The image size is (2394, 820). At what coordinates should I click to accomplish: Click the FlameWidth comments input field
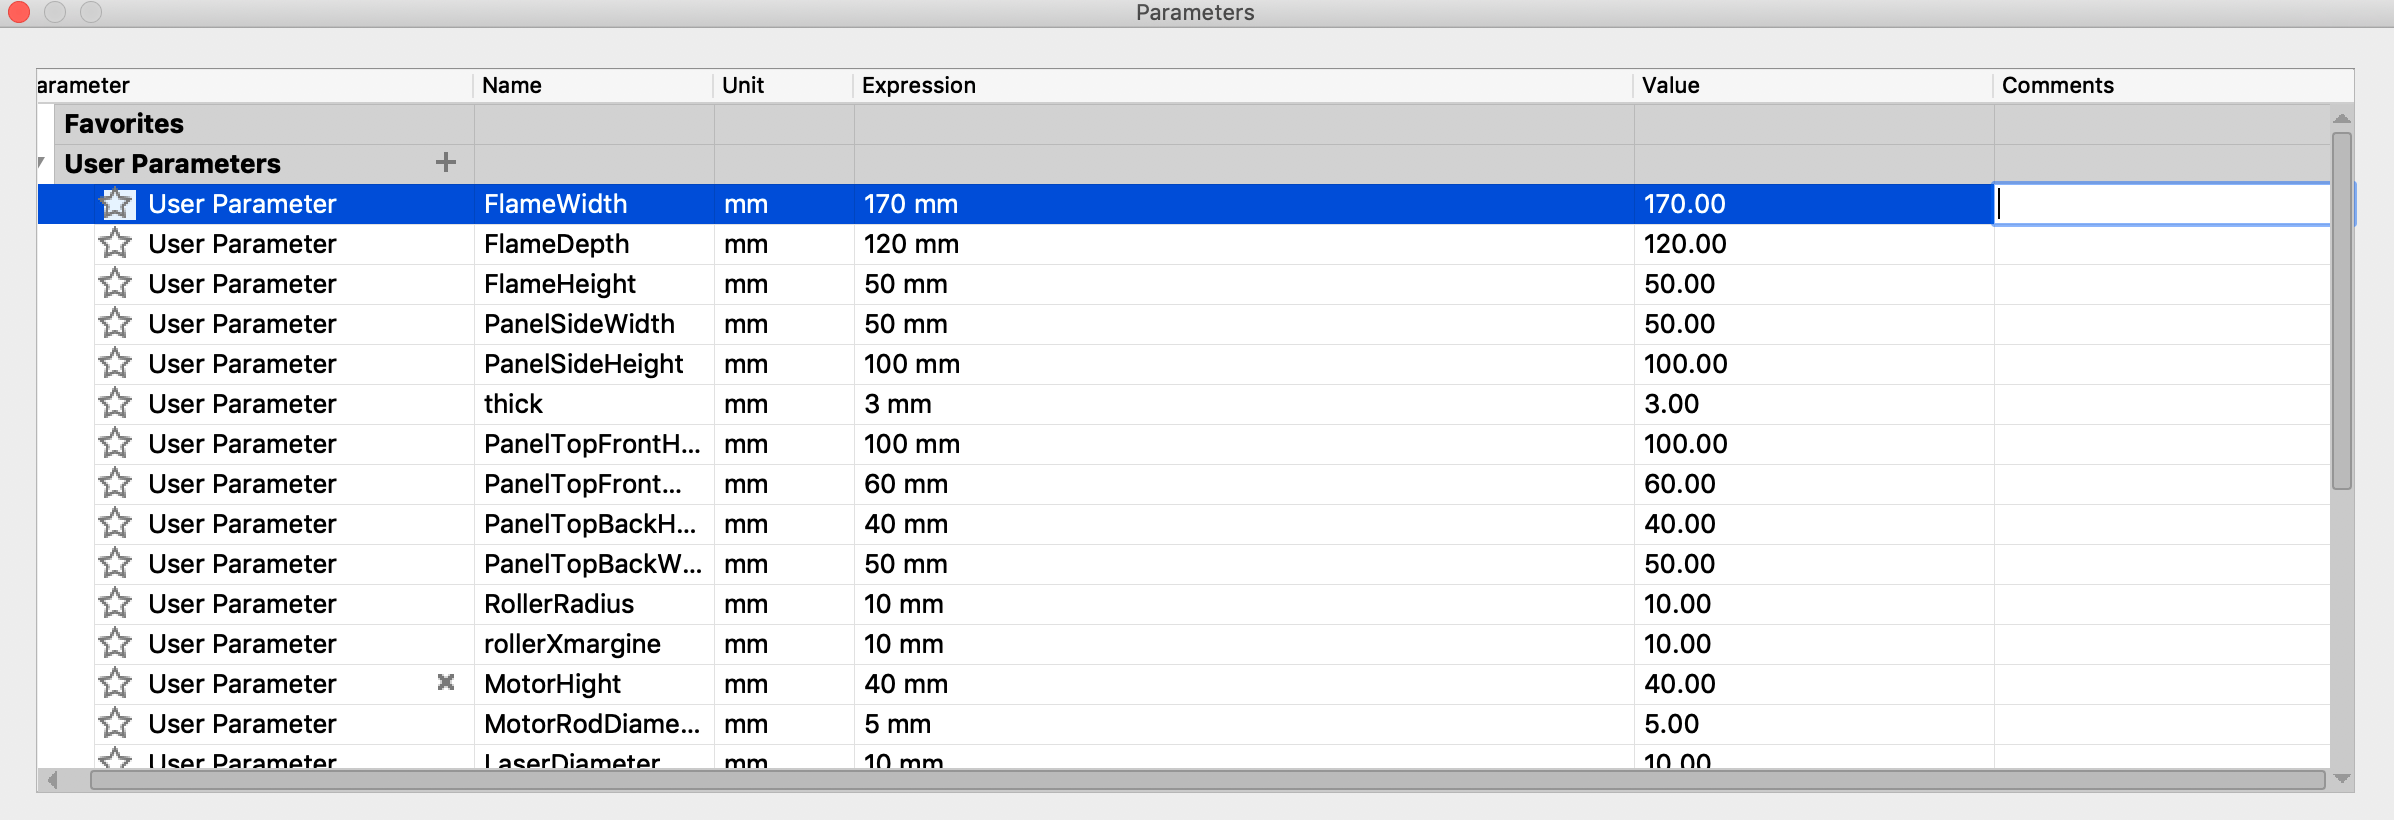[x=2162, y=204]
